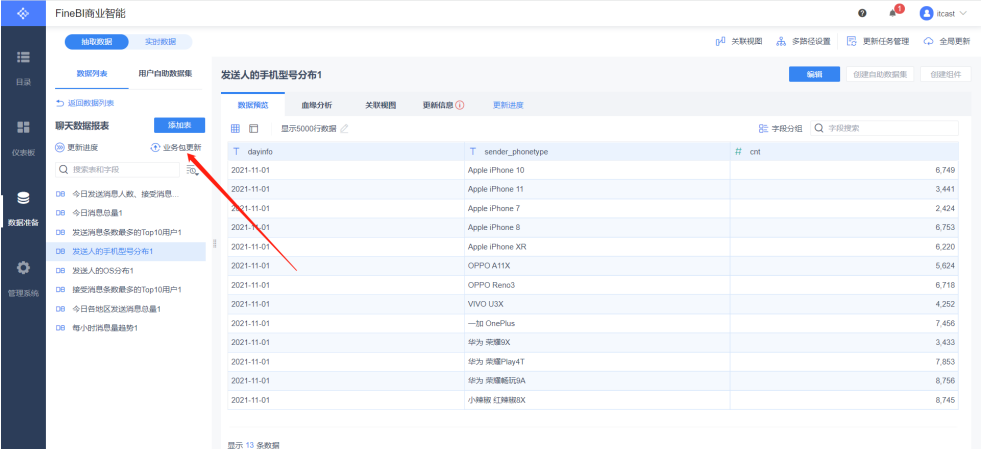Expand the itcast user dropdown chevron
982x449 pixels.
coord(963,13)
